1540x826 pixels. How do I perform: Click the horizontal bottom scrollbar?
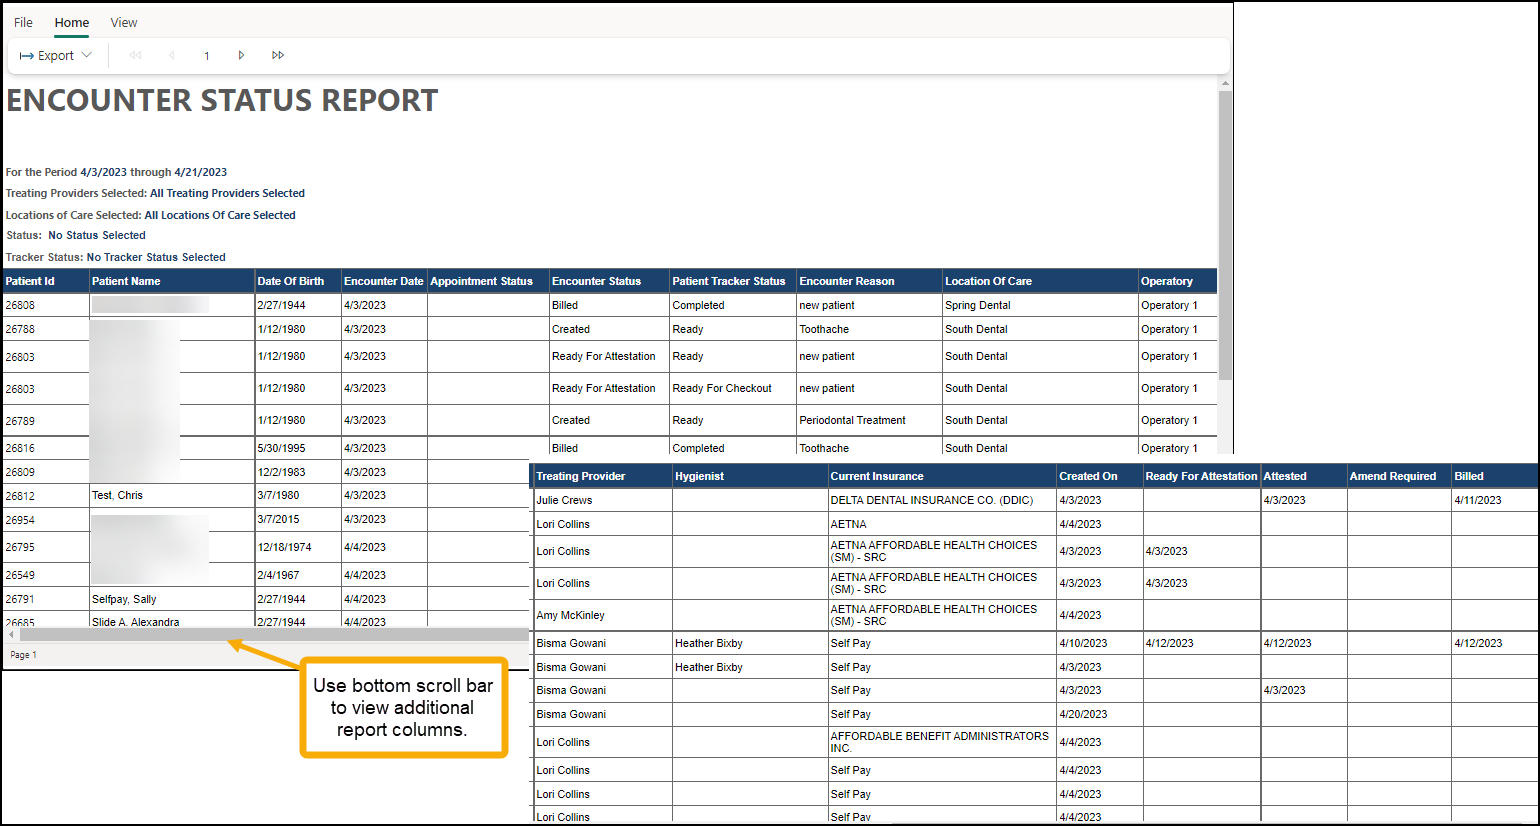(274, 634)
